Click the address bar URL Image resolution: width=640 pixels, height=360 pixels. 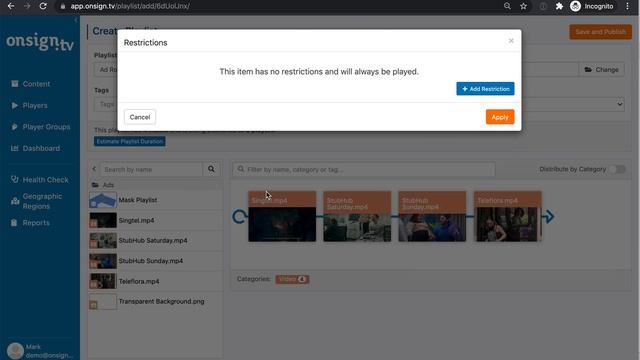pos(130,6)
